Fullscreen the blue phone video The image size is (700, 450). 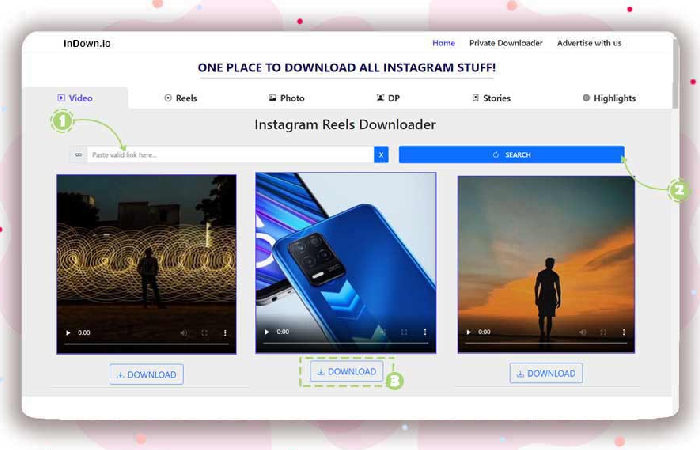[x=404, y=332]
